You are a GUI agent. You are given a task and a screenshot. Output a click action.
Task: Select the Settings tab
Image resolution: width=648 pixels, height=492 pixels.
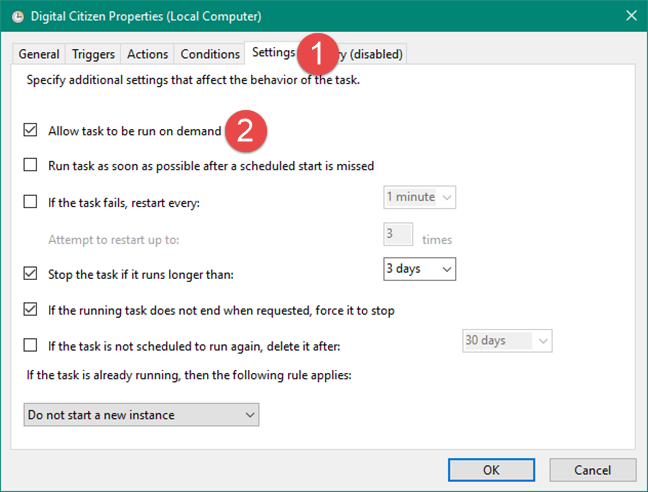pyautogui.click(x=273, y=52)
